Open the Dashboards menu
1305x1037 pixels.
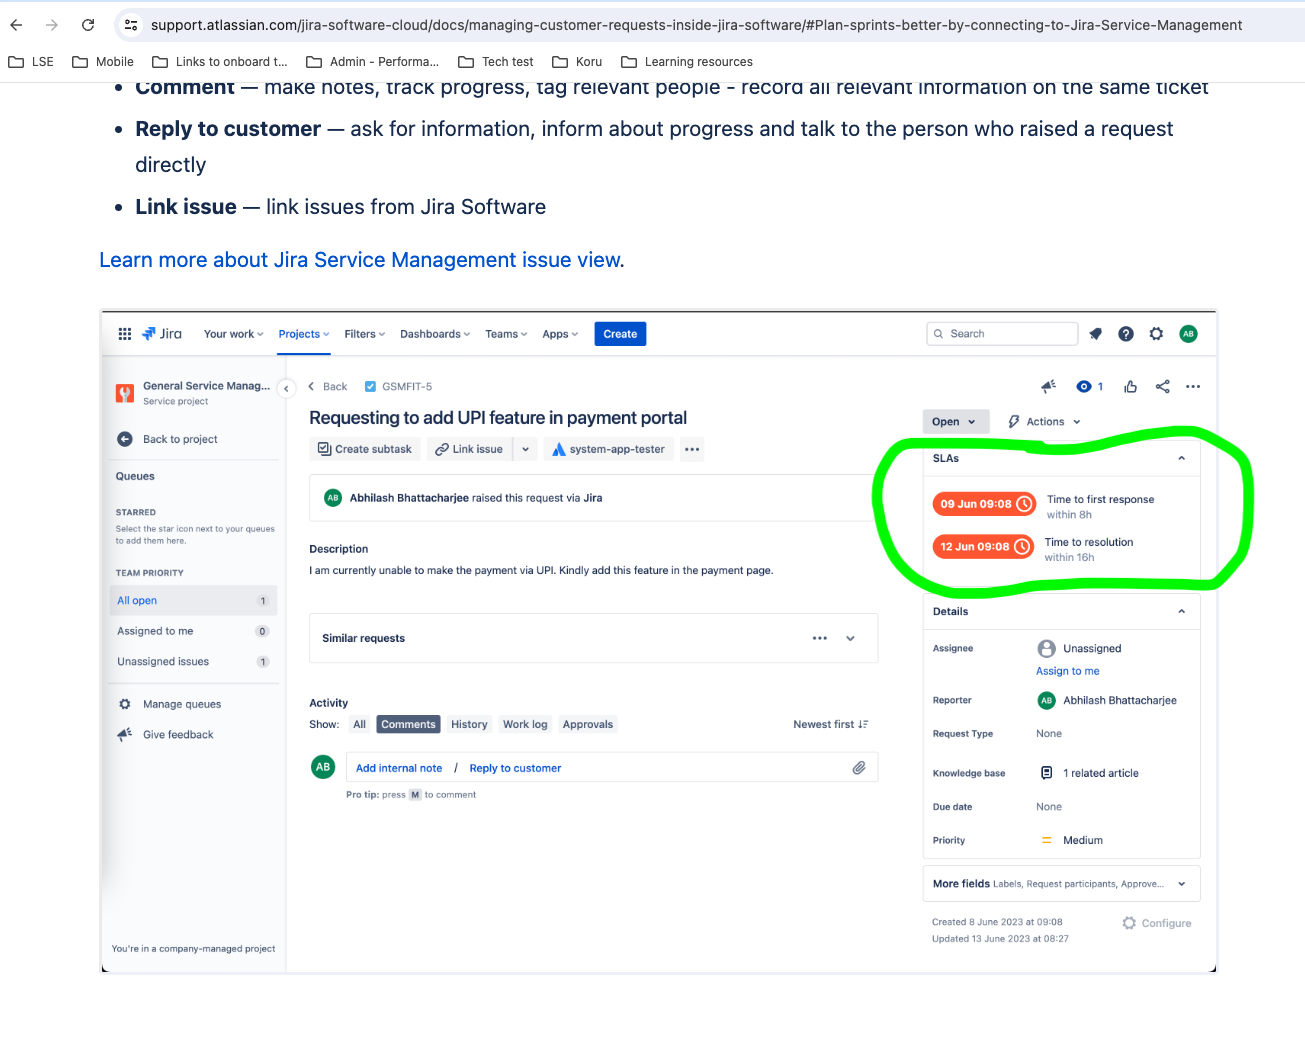tap(435, 334)
